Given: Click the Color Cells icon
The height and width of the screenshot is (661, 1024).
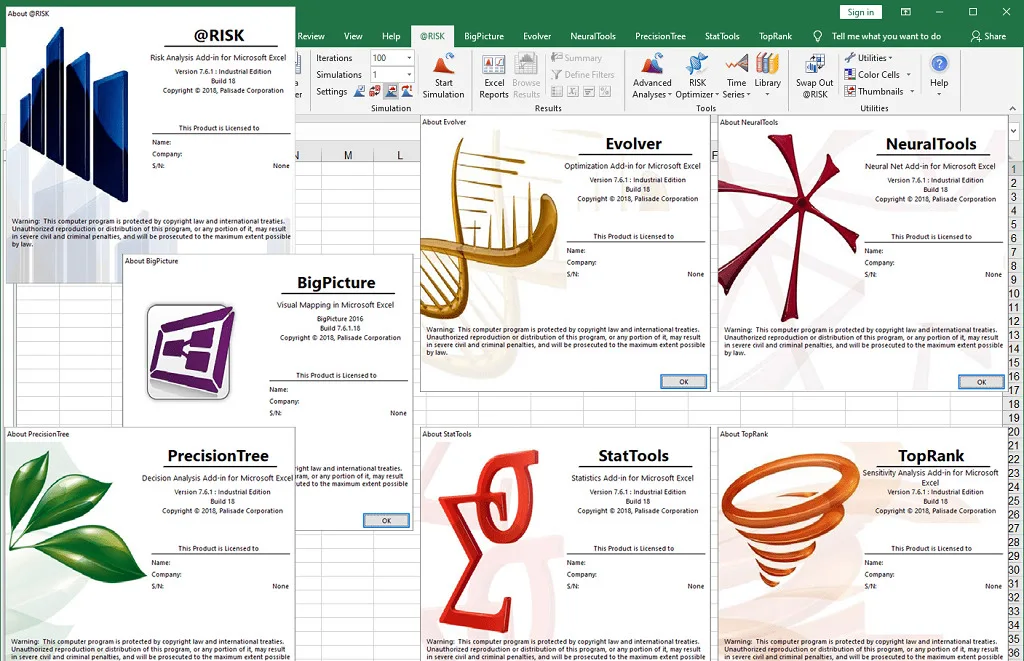Looking at the screenshot, I should 850,74.
